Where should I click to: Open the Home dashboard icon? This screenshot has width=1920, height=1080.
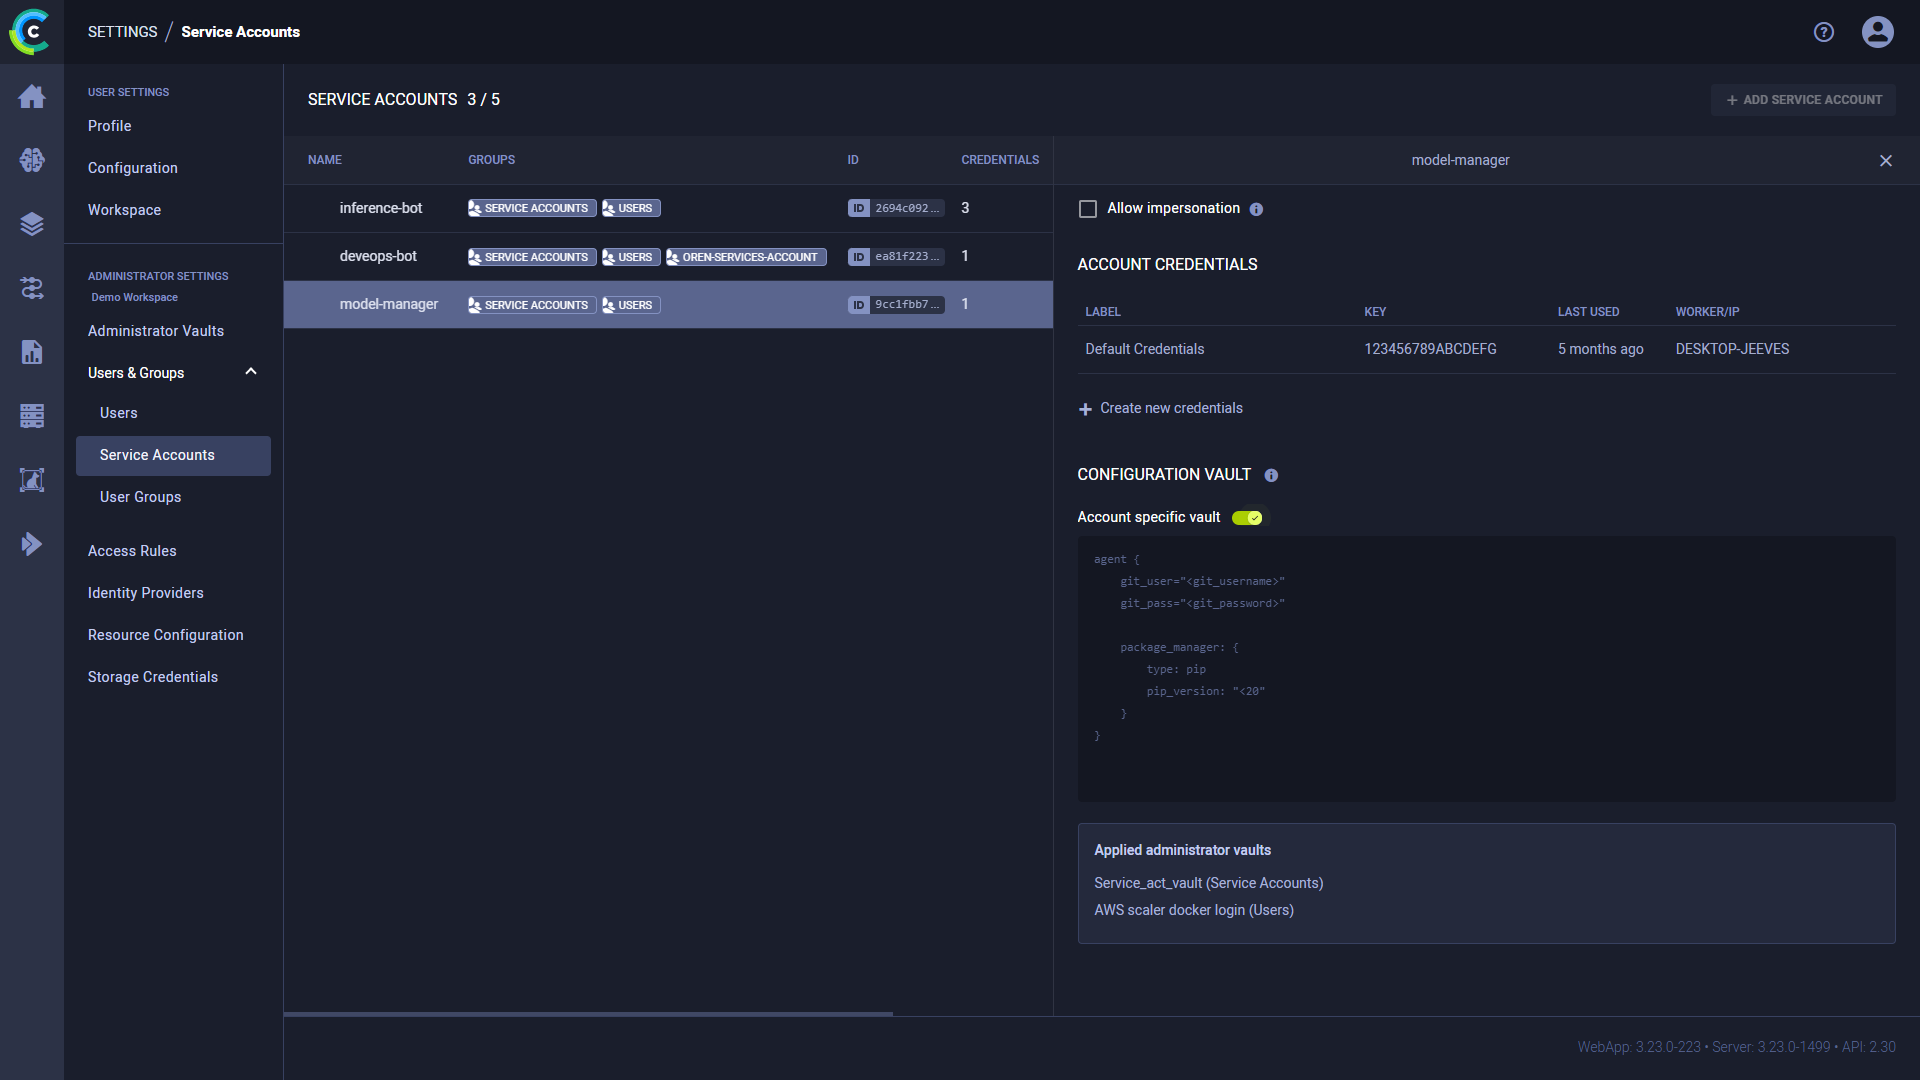pos(32,96)
